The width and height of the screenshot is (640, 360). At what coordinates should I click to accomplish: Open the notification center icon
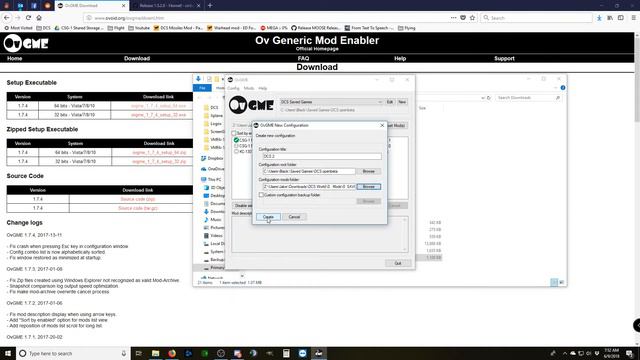629,353
